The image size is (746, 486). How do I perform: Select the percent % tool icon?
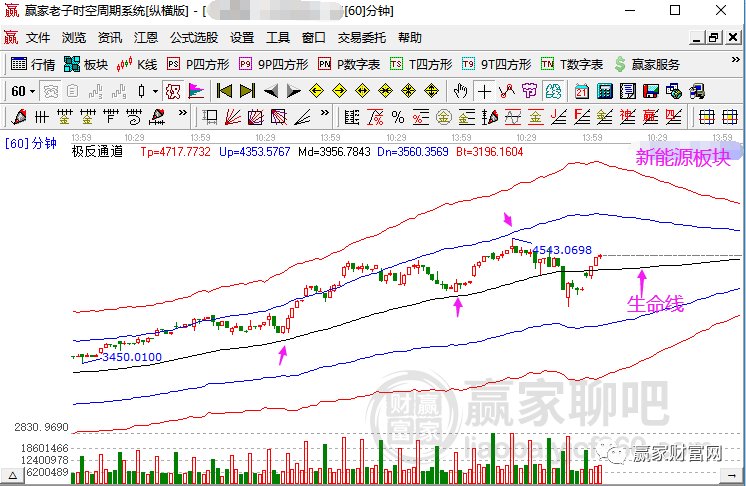pos(398,117)
